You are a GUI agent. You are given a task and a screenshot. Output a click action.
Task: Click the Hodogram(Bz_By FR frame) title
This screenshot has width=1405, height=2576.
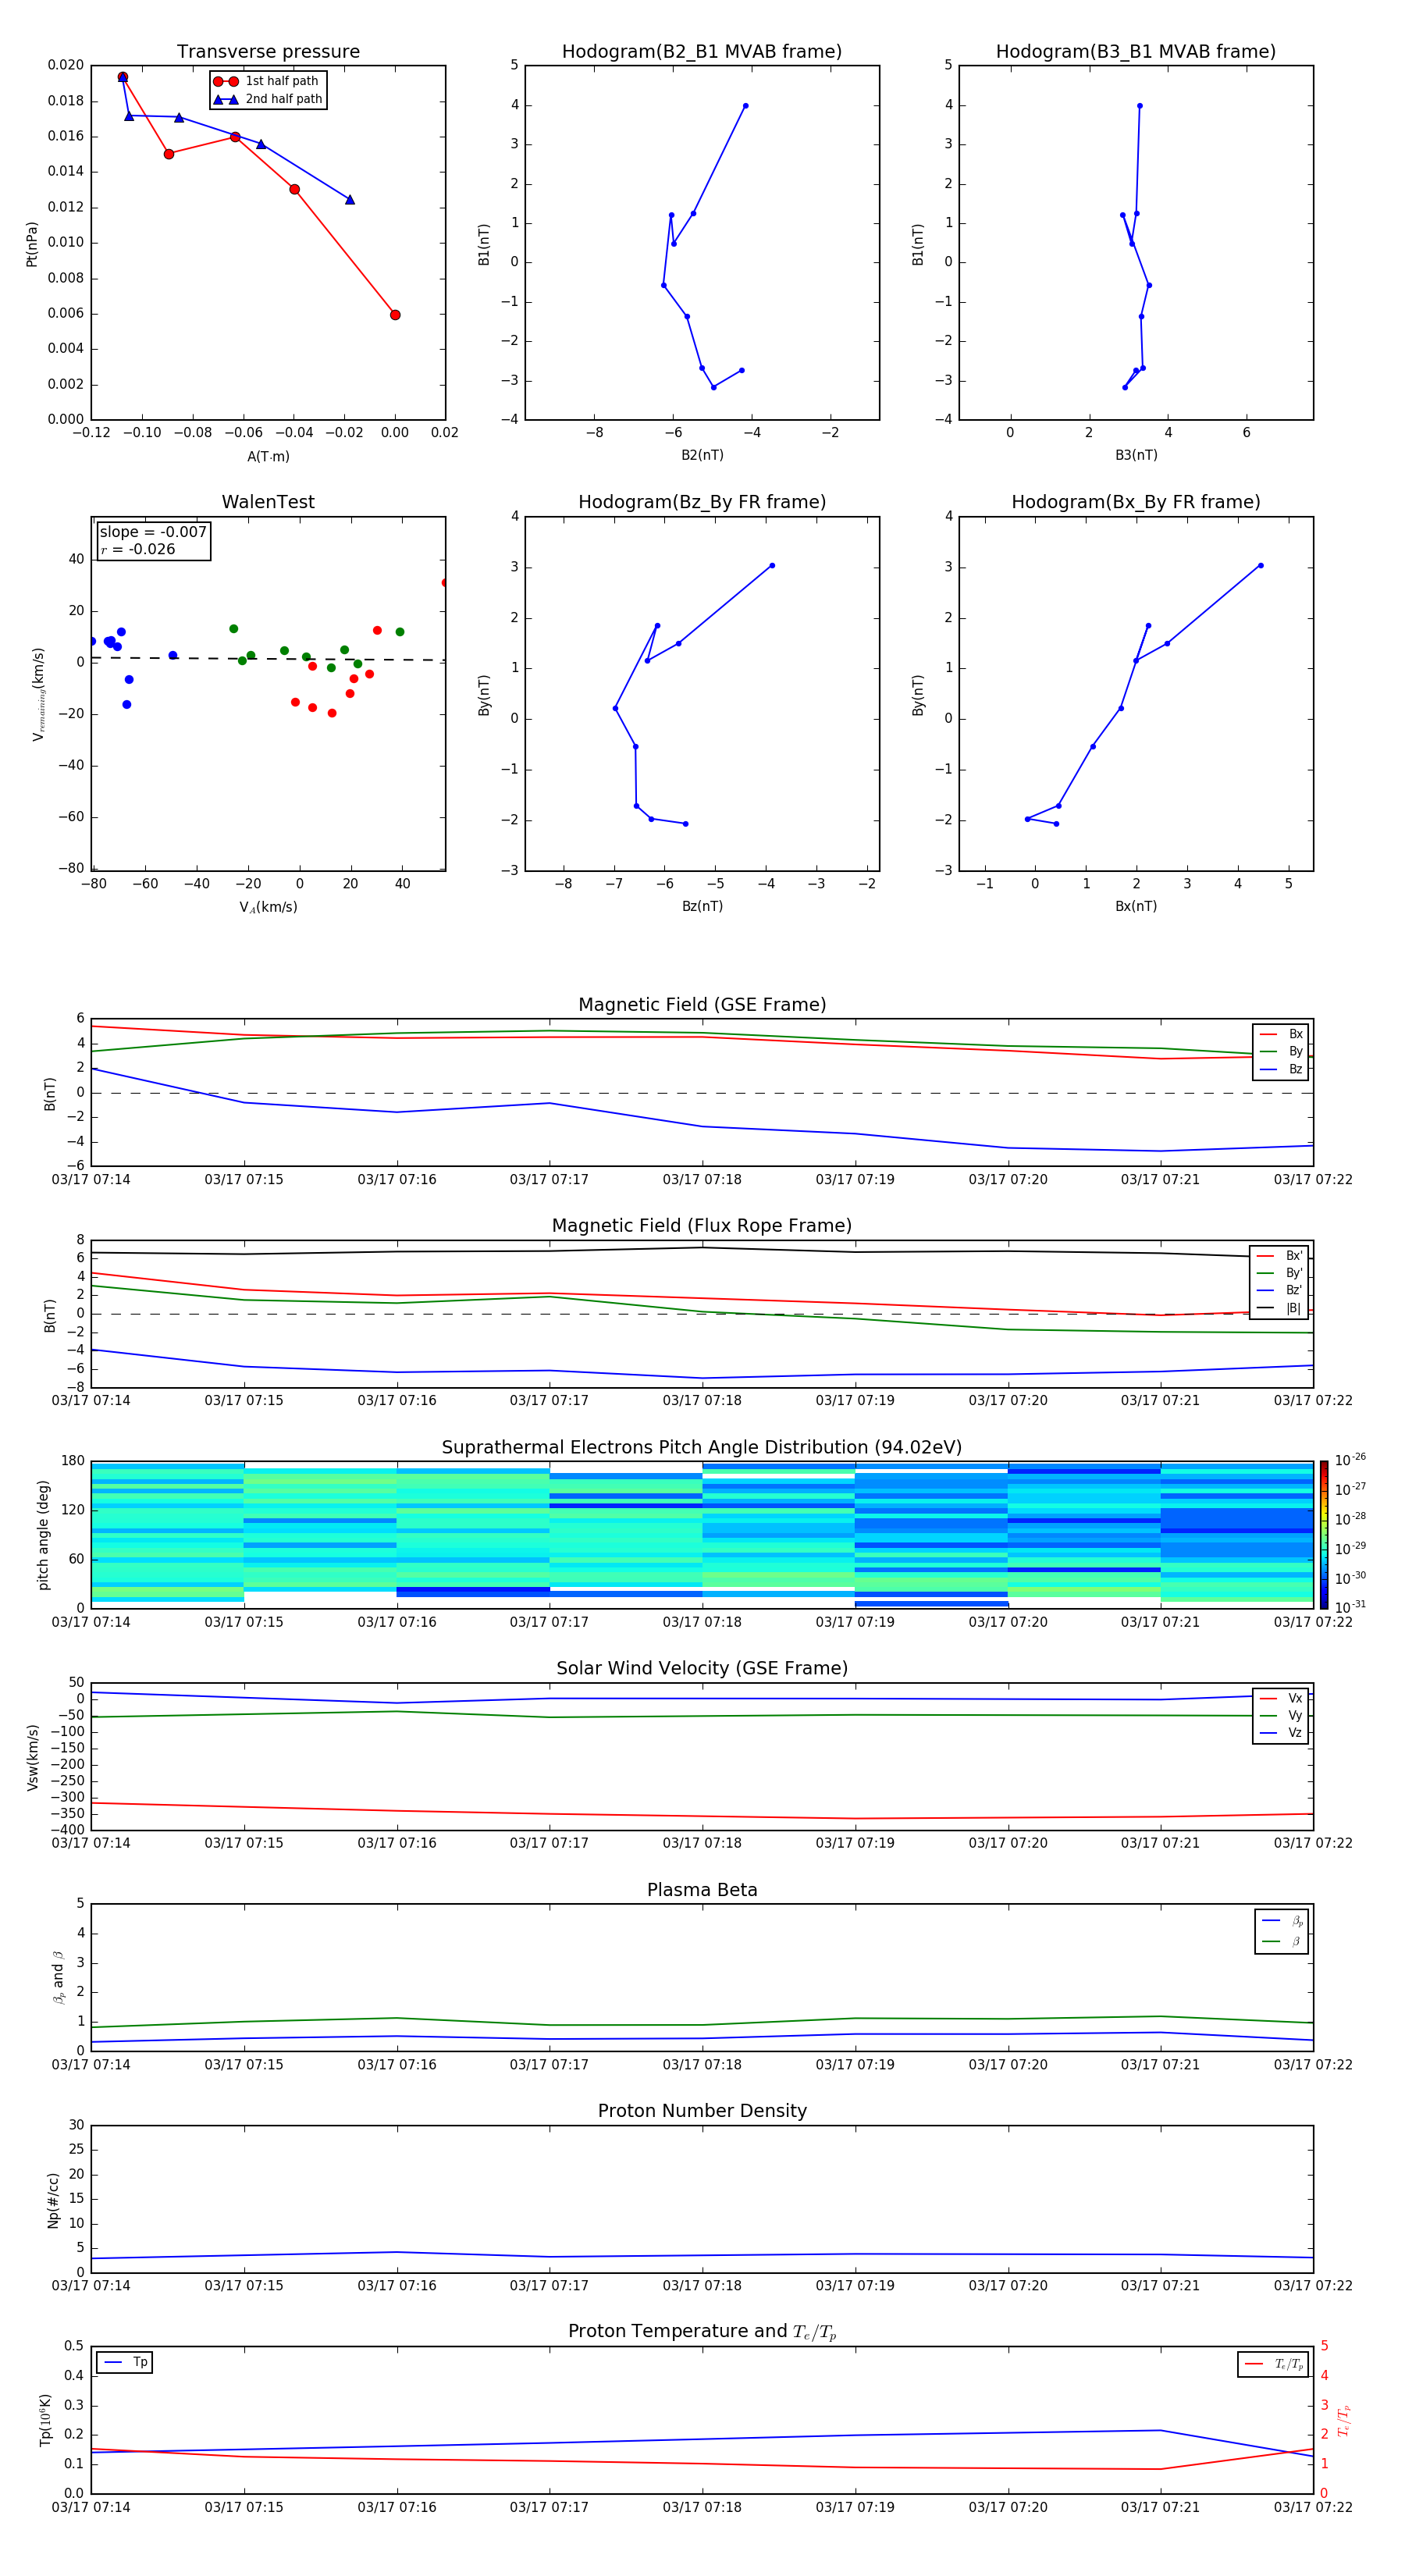click(702, 502)
